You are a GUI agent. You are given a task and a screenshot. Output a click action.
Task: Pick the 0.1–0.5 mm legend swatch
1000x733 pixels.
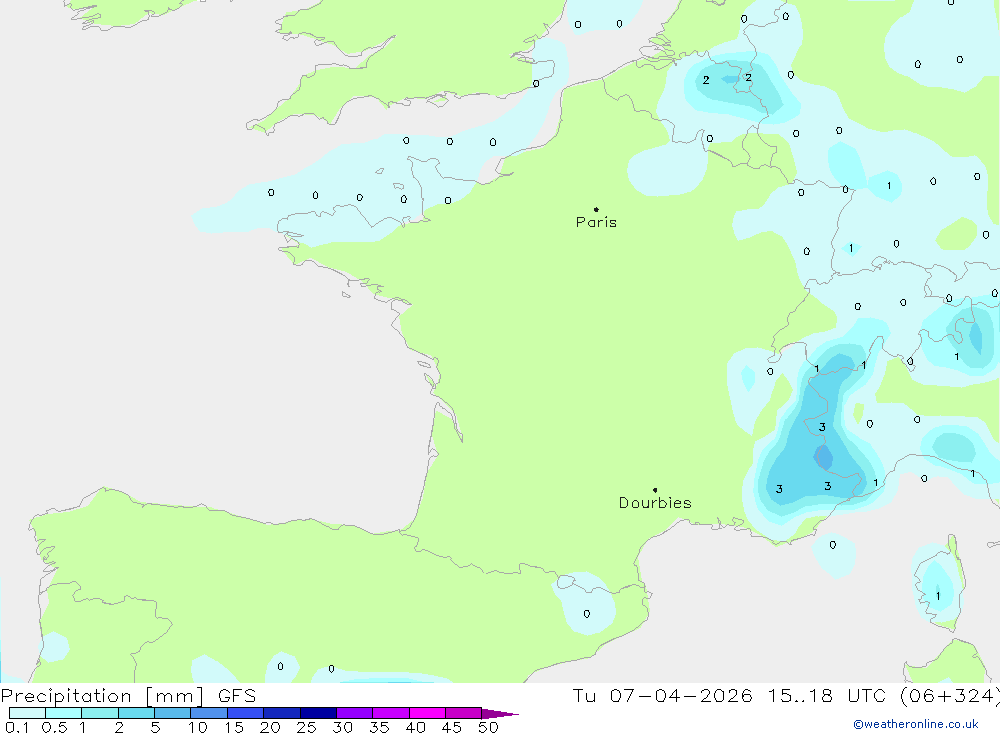(27, 713)
